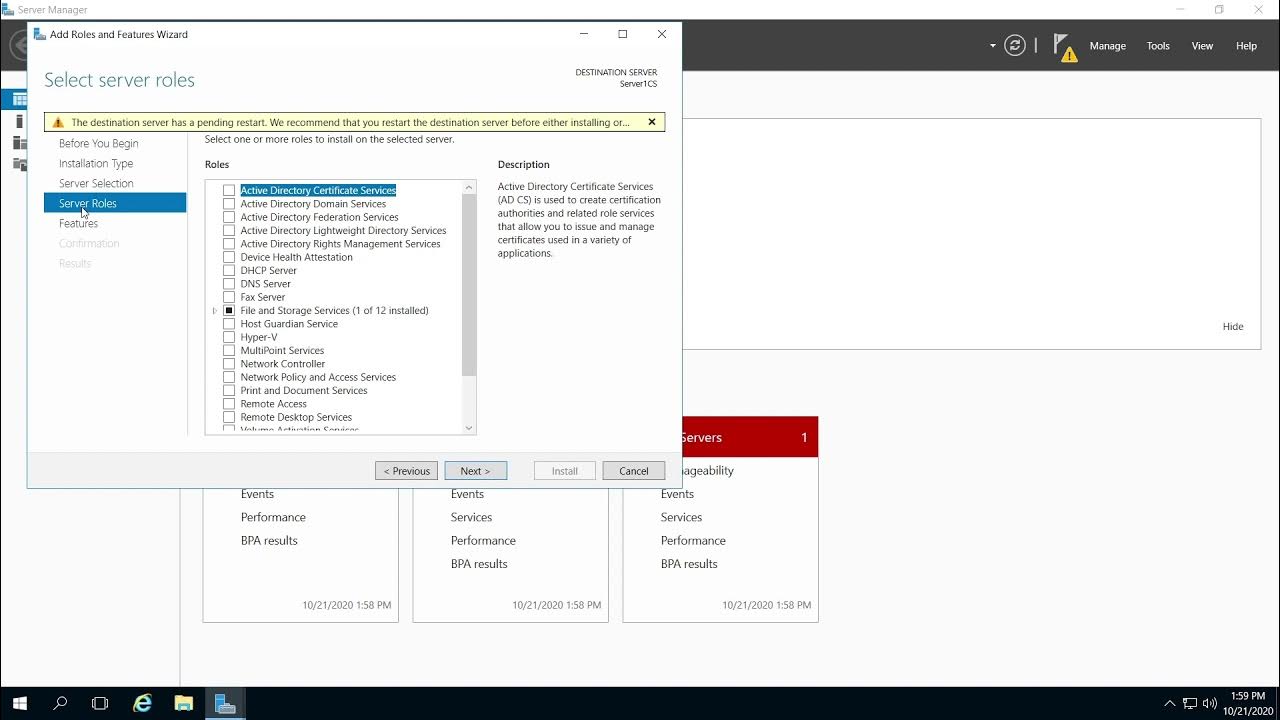Tick the DHCP Server role checkbox
This screenshot has width=1280, height=720.
[229, 271]
